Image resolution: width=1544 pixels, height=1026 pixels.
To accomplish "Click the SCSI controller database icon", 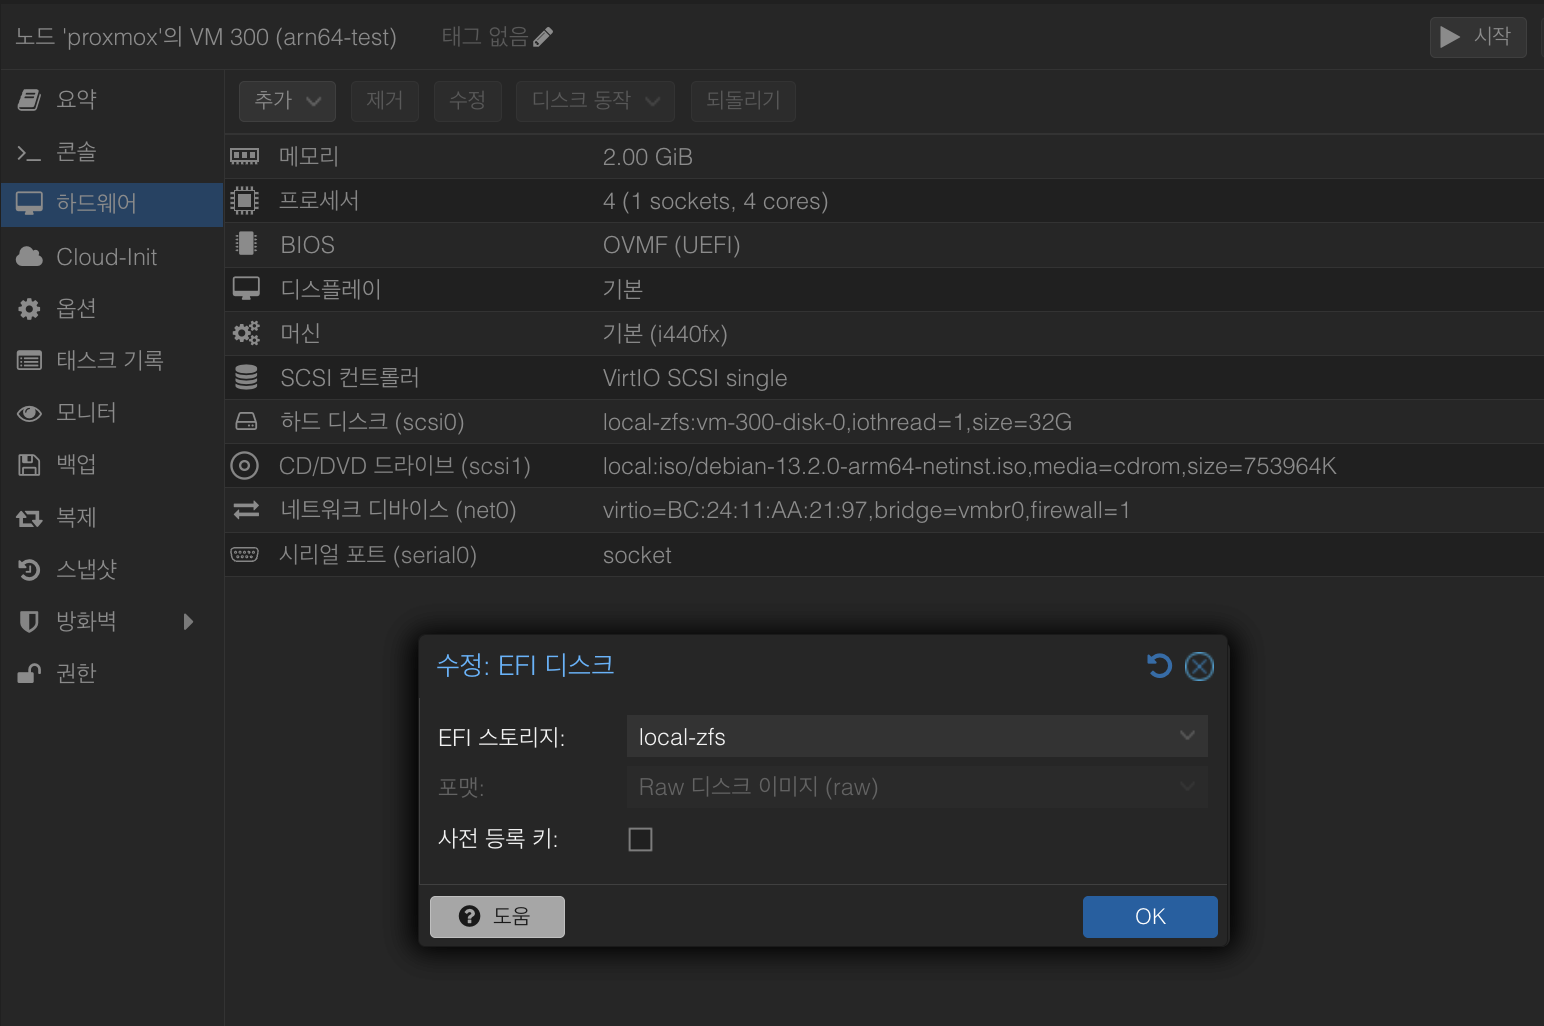I will (x=245, y=378).
